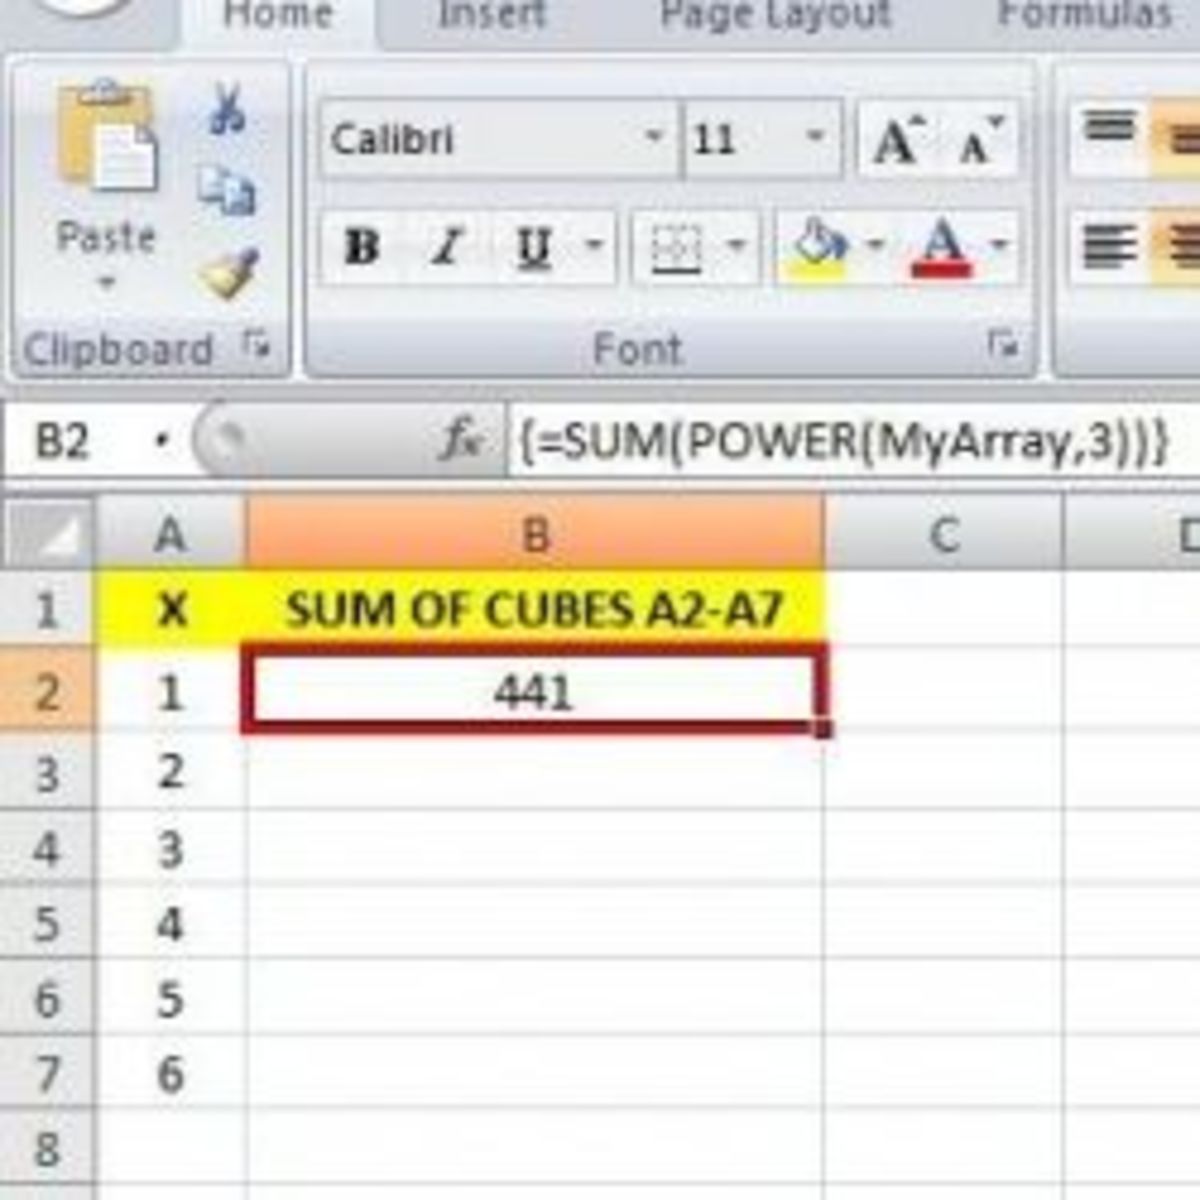Click the red font color swatch
1200x1200 pixels.
940,266
